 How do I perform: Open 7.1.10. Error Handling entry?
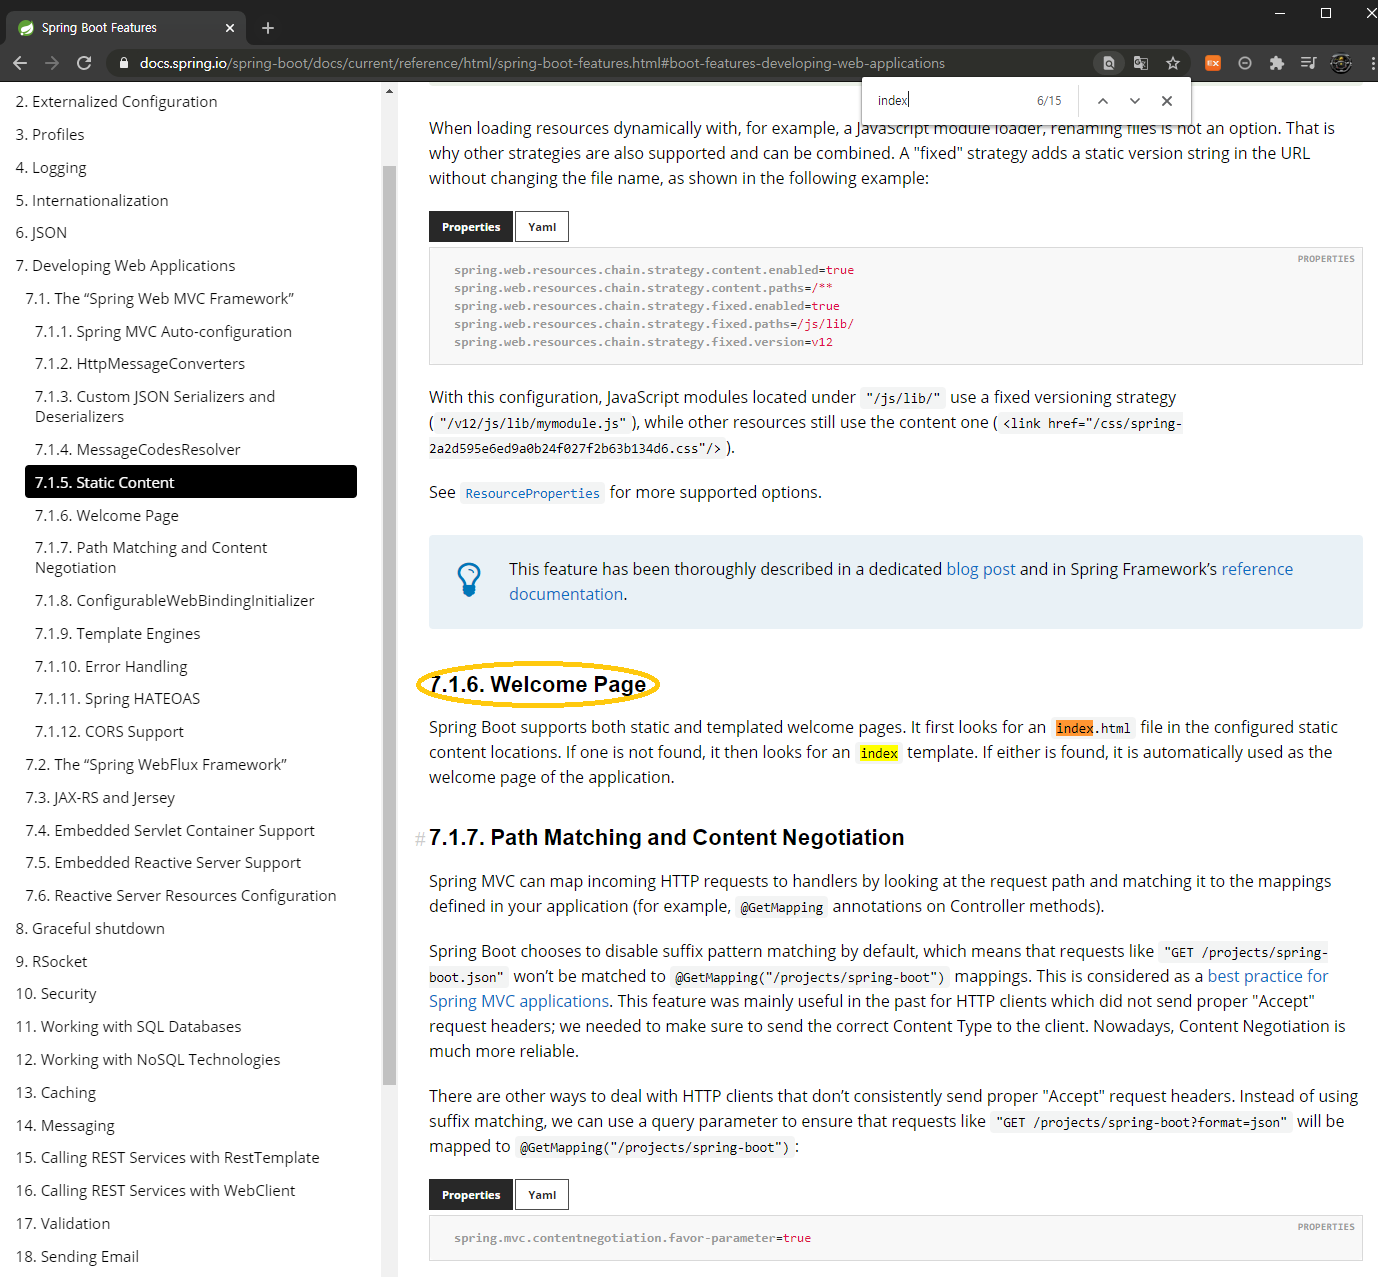[x=111, y=667]
